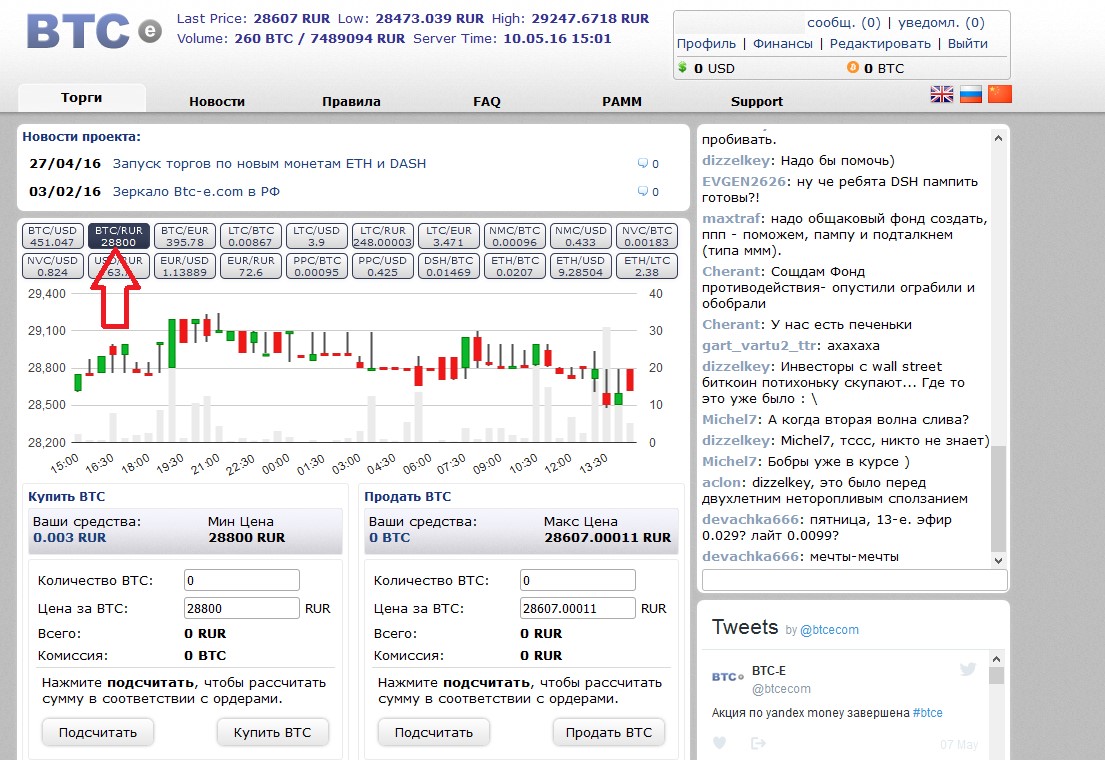Select the ETH/USD pair
This screenshot has width=1105, height=760.
[581, 266]
